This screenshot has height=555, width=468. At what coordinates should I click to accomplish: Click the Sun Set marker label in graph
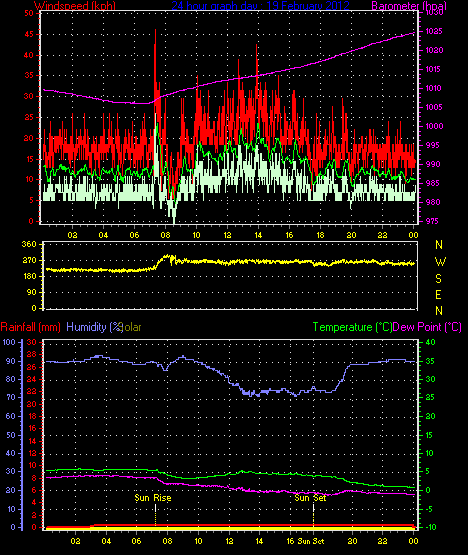[310, 498]
